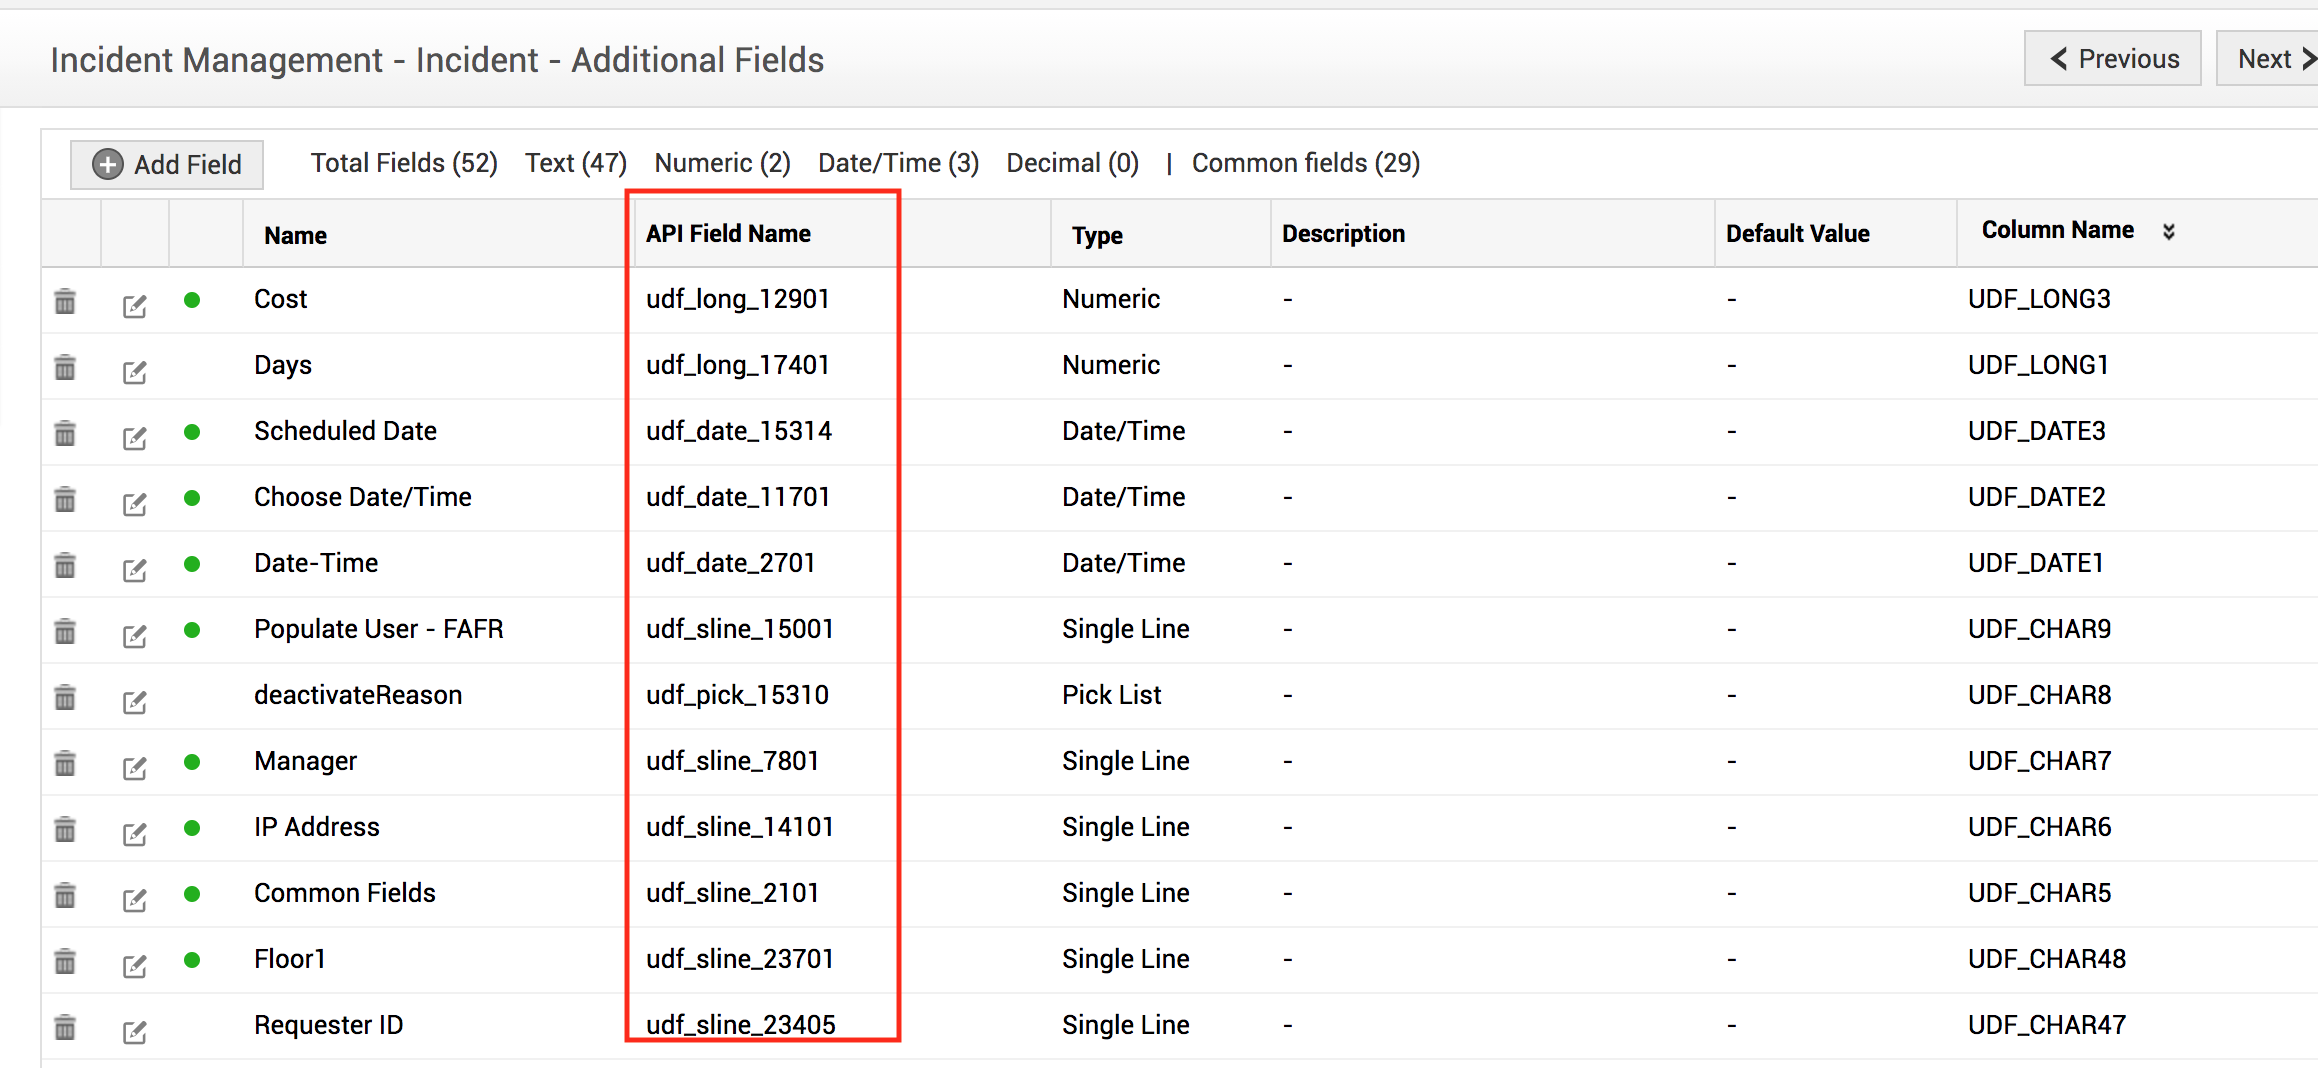Viewport: 2318px width, 1068px height.
Task: Filter by Text (47) fields
Action: (576, 163)
